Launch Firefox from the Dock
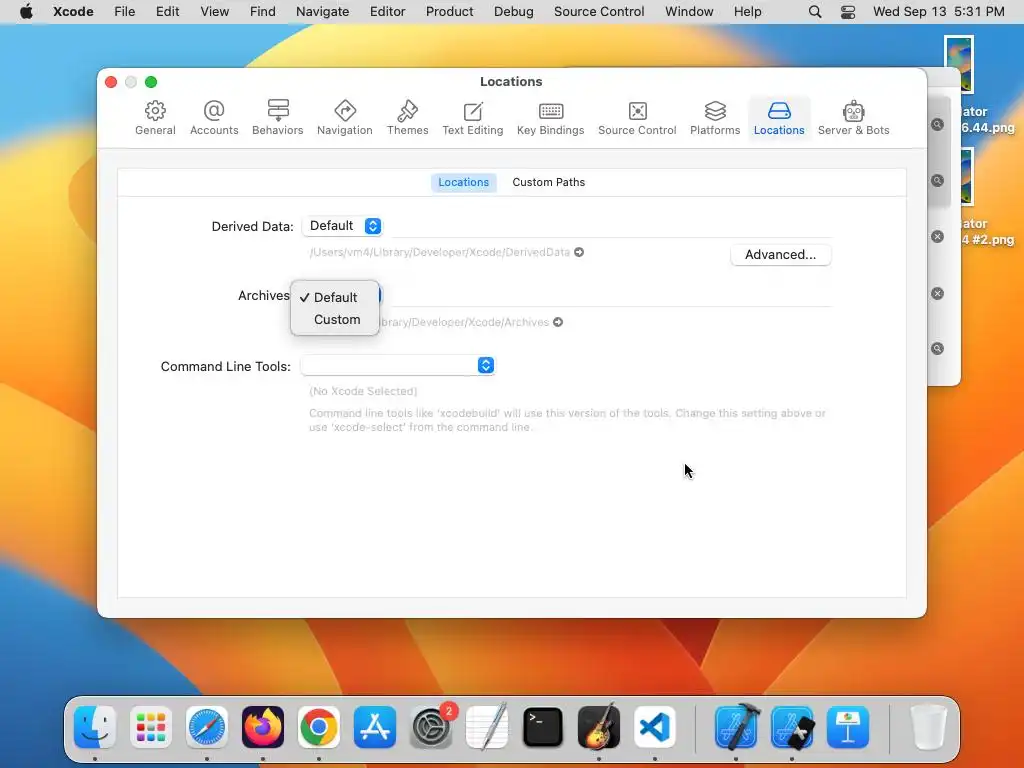1024x768 pixels. pyautogui.click(x=263, y=727)
